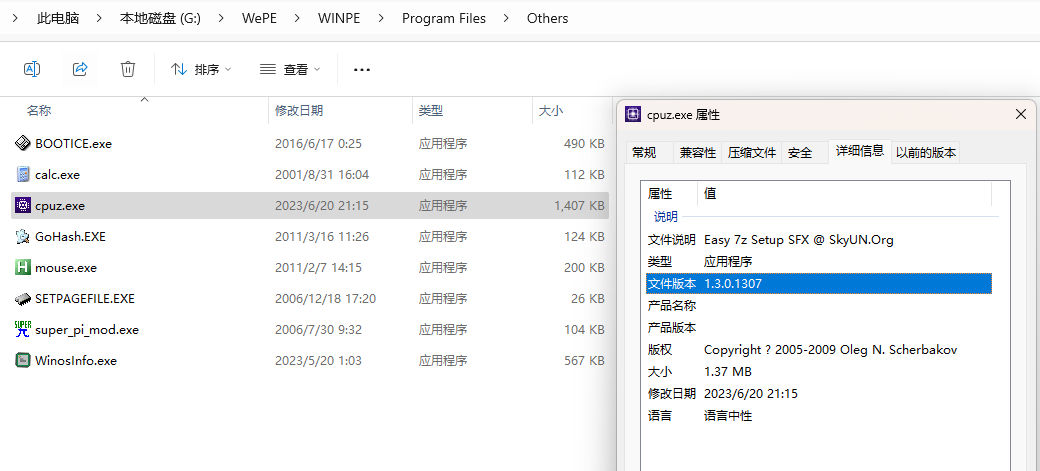Image resolution: width=1040 pixels, height=471 pixels.
Task: Navigate to Program Files in breadcrumb
Action: pyautogui.click(x=443, y=18)
